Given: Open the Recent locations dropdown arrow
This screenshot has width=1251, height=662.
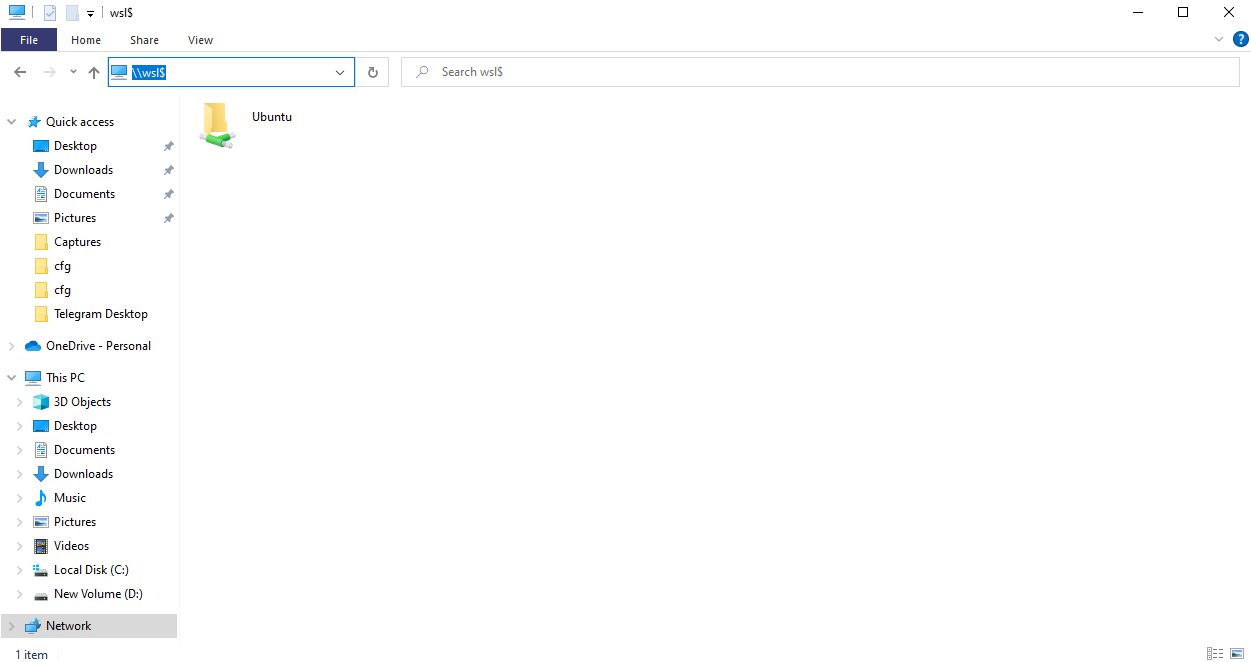Looking at the screenshot, I should (x=73, y=72).
